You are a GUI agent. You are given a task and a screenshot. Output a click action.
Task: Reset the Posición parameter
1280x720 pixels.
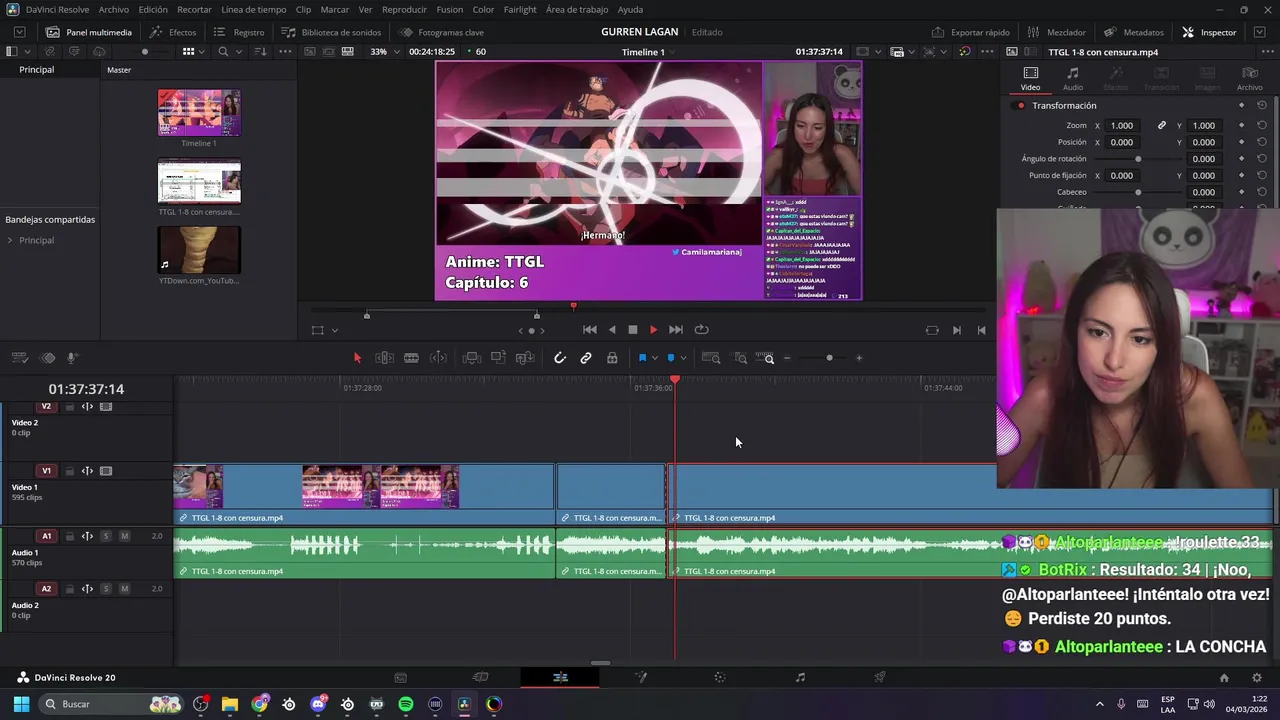[1262, 142]
